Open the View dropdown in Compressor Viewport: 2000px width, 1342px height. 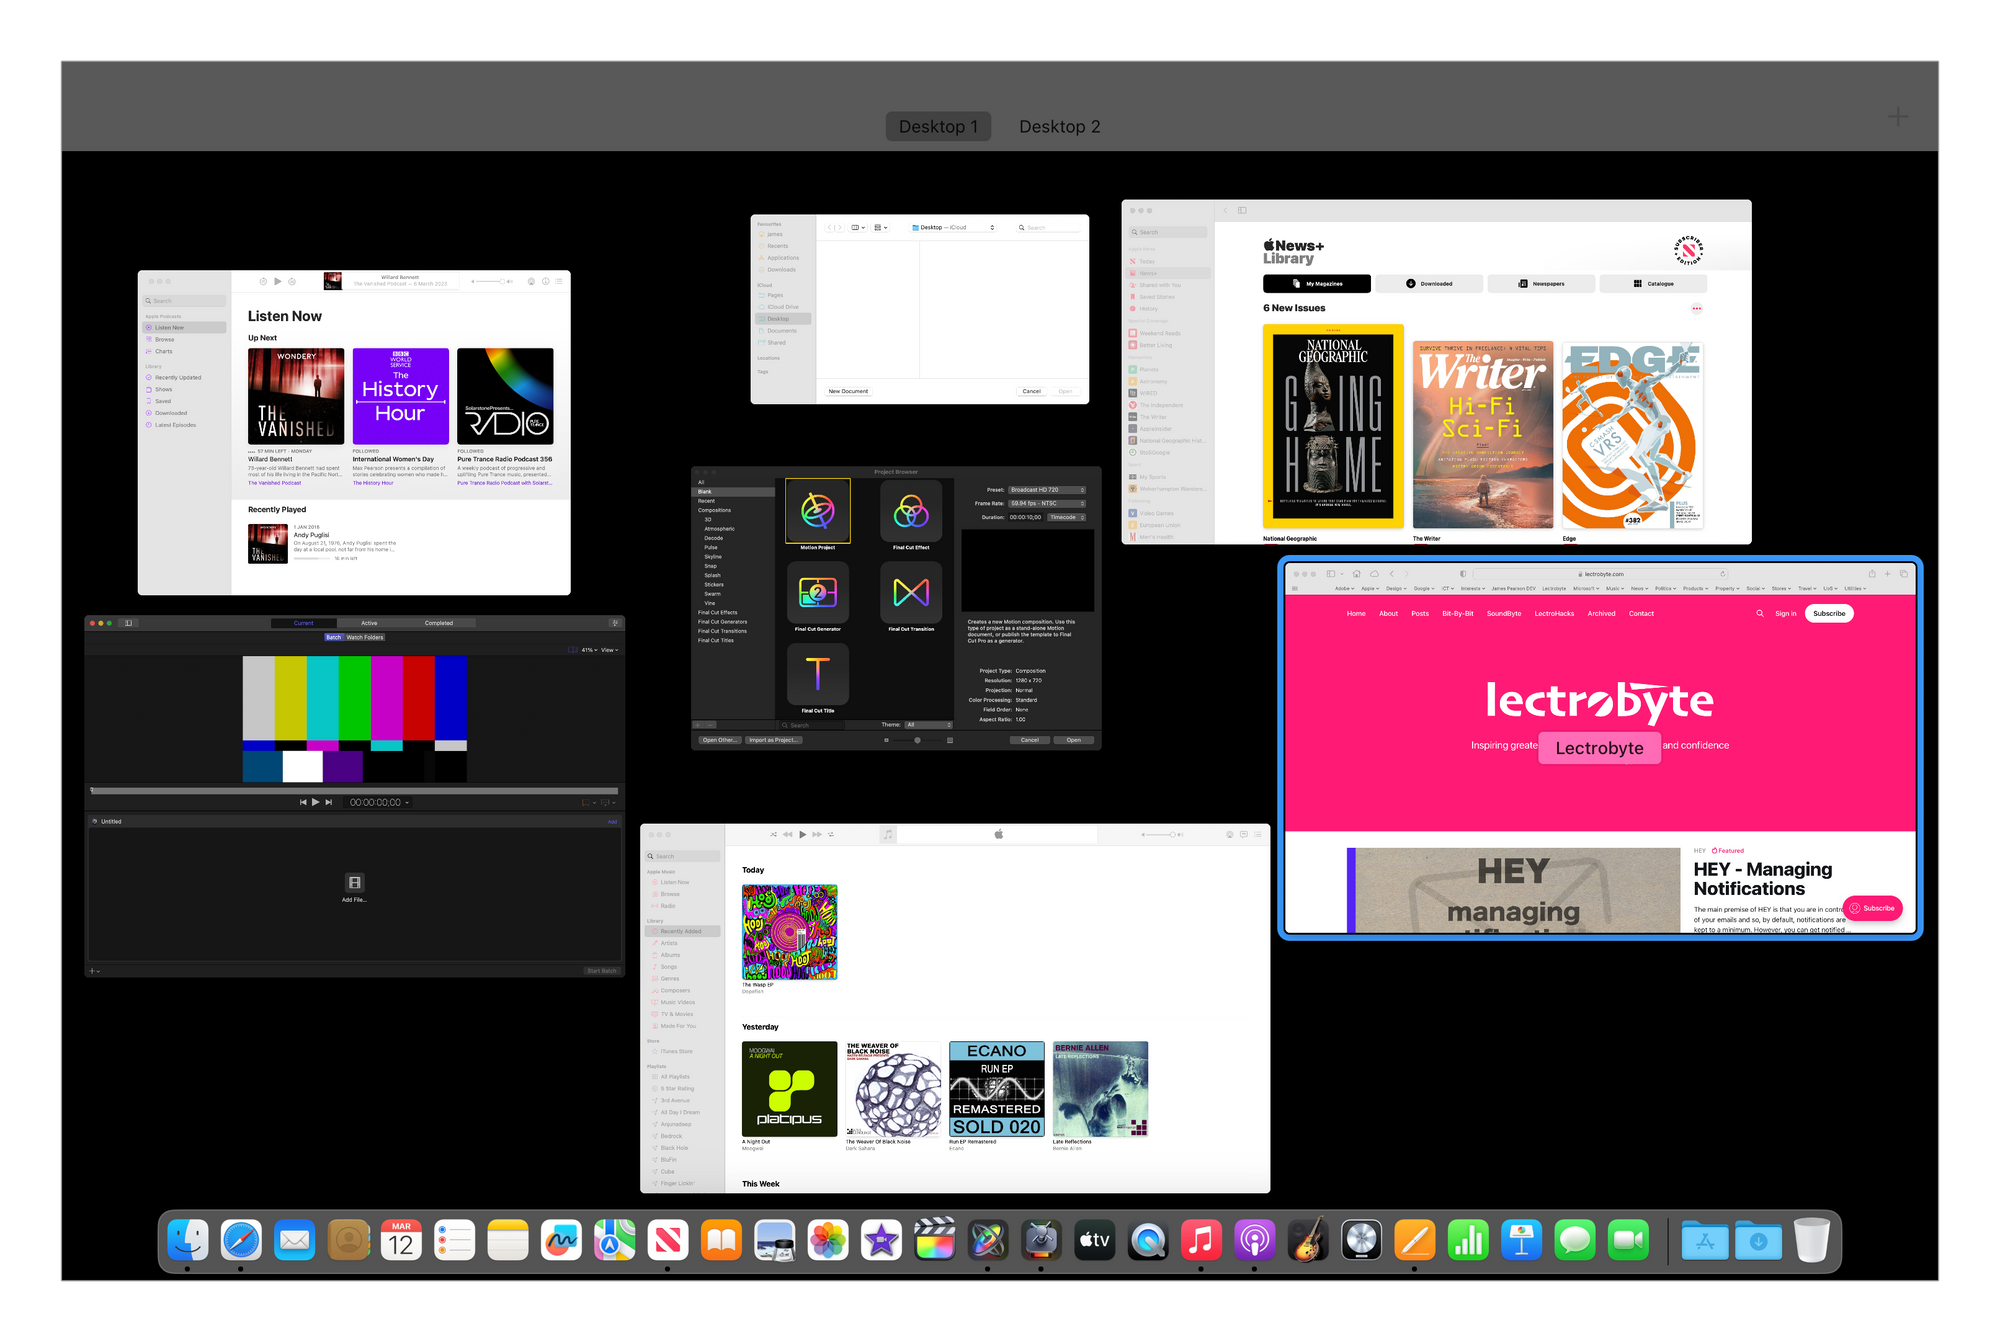click(610, 650)
